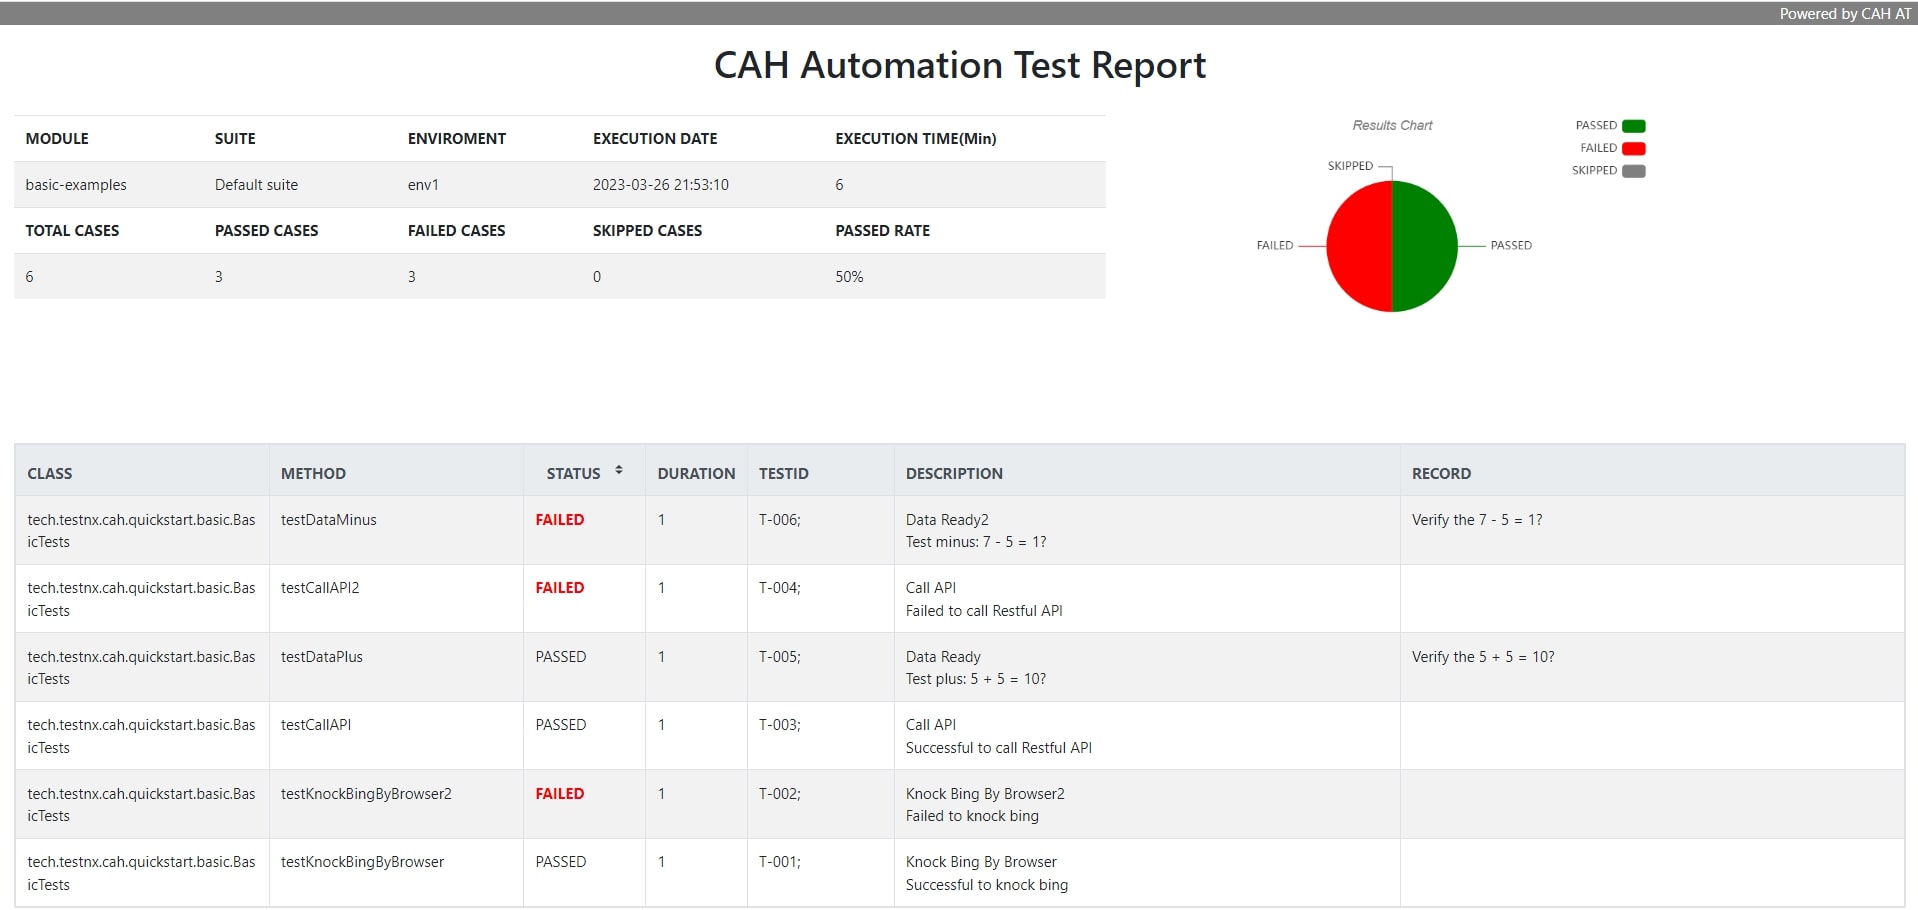Viewport: 1918px width, 910px height.
Task: Toggle ascending sort on STATUS column
Action: click(x=619, y=469)
